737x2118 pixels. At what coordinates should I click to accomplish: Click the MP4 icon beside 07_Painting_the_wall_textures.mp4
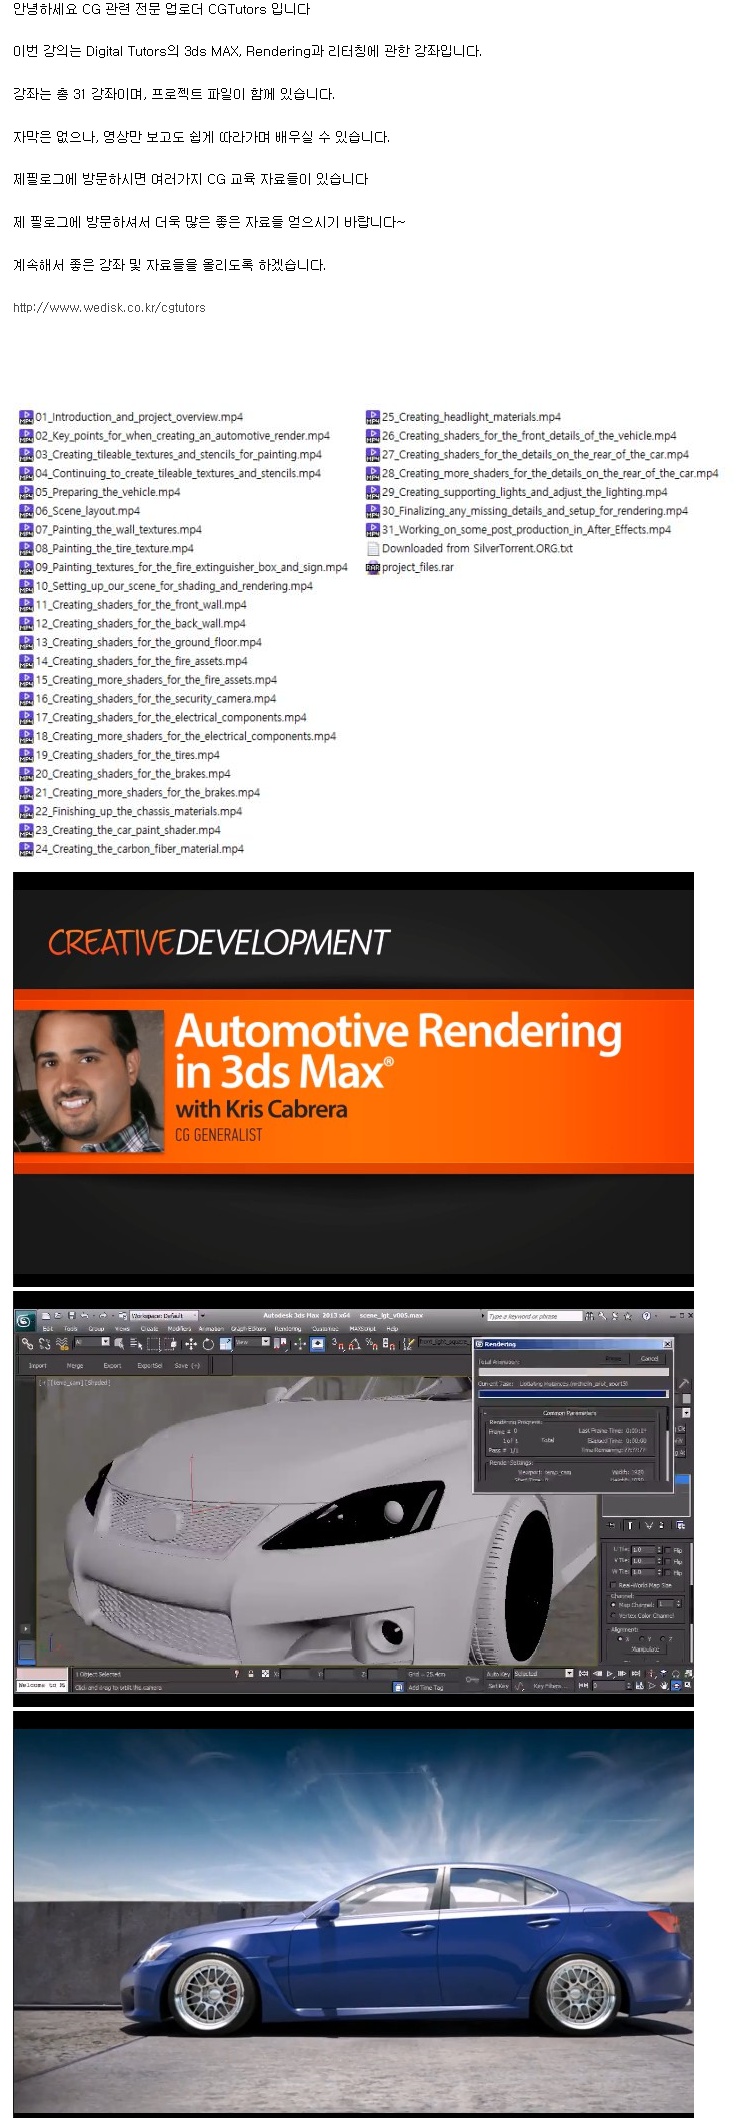click(x=27, y=530)
